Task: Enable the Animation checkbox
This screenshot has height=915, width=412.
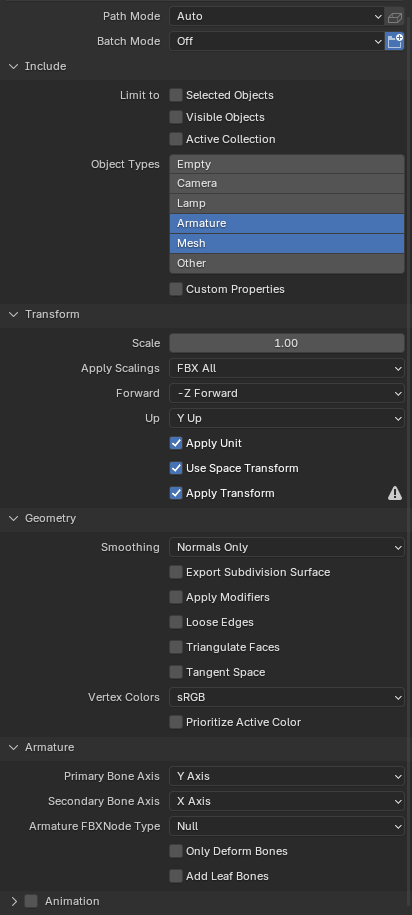Action: tap(32, 902)
